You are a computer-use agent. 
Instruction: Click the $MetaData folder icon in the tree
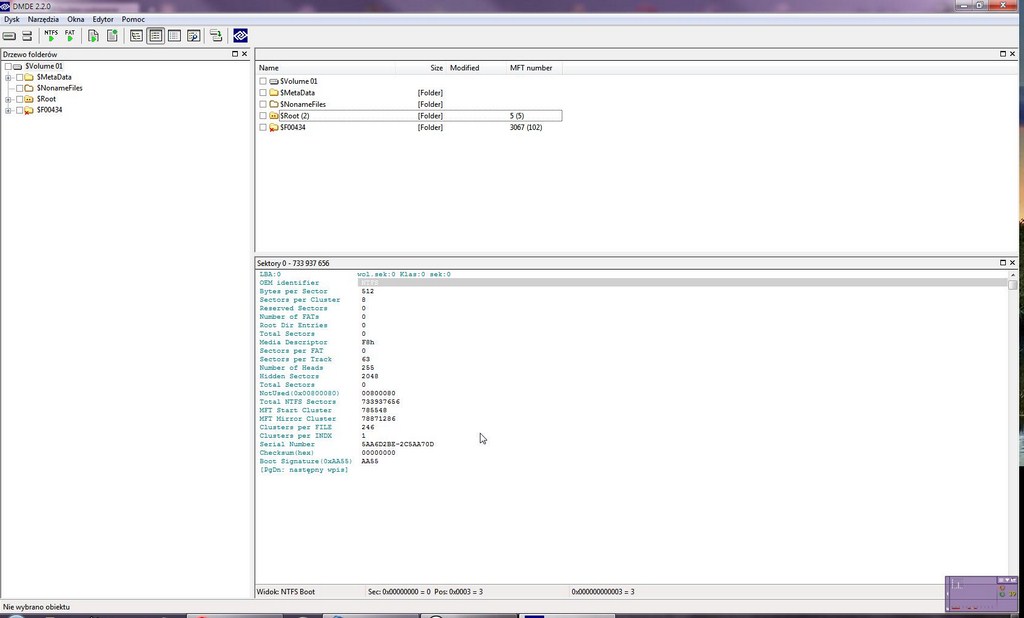[29, 77]
